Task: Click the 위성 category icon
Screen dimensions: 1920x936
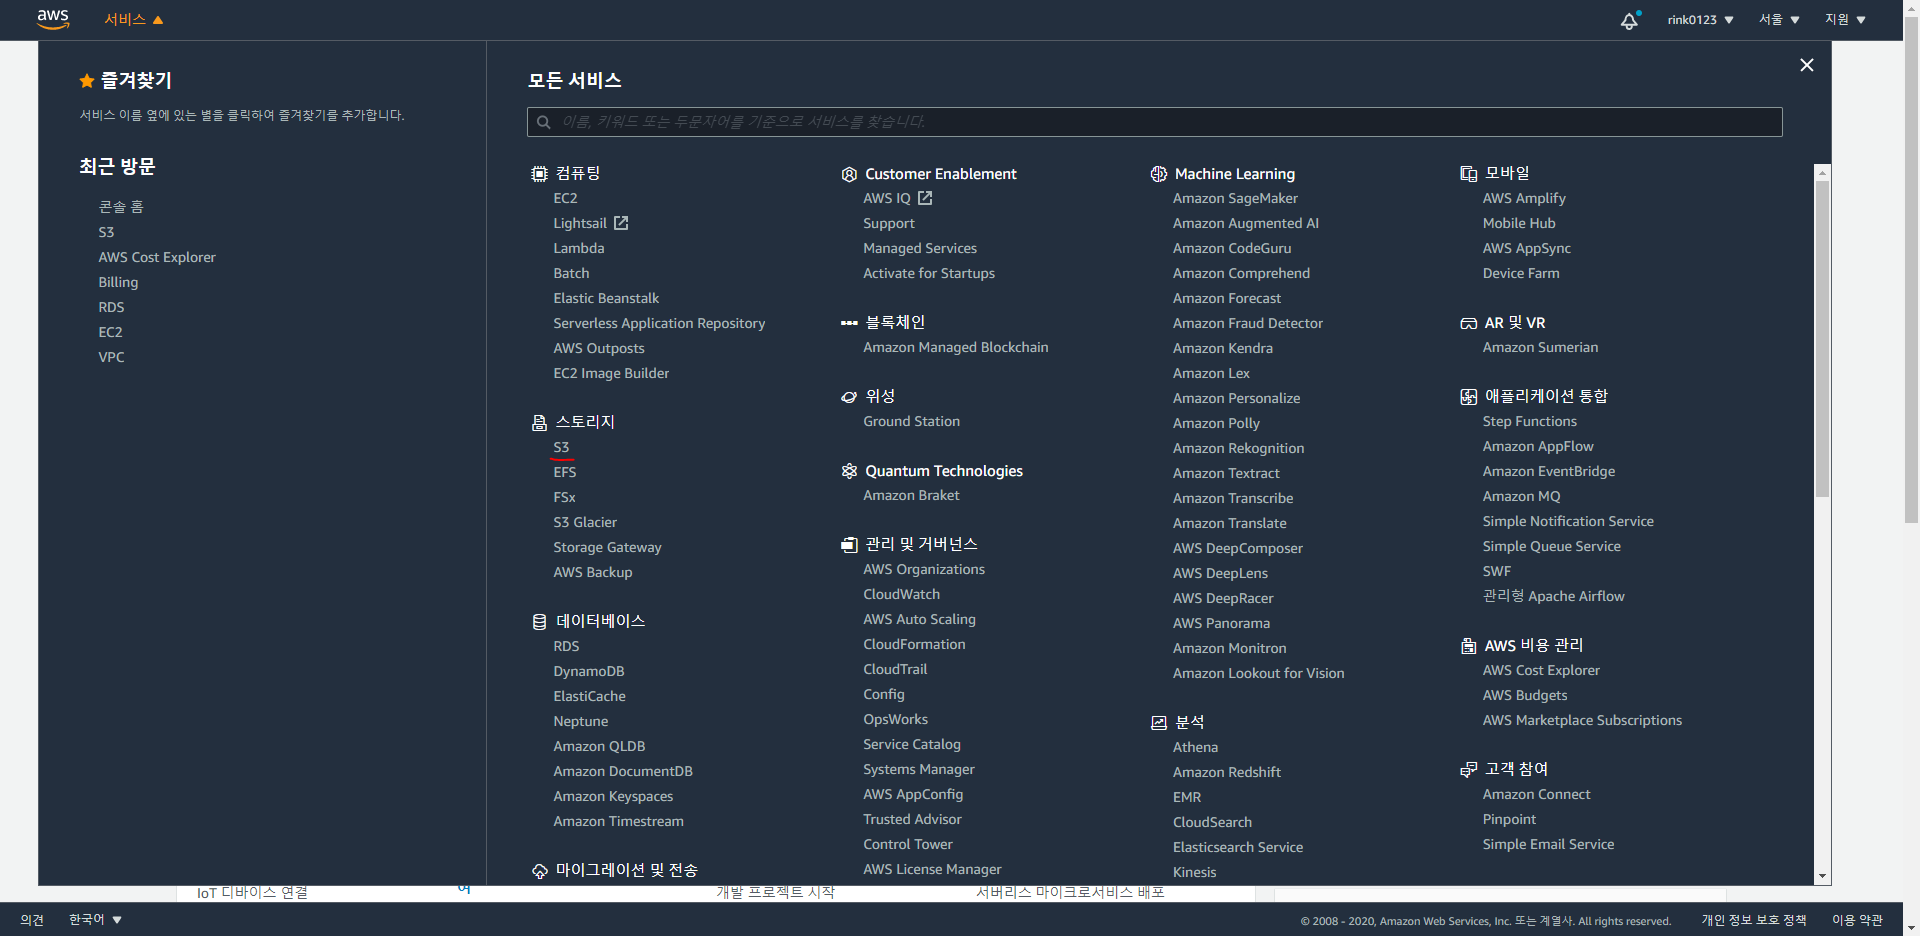Action: coord(849,397)
